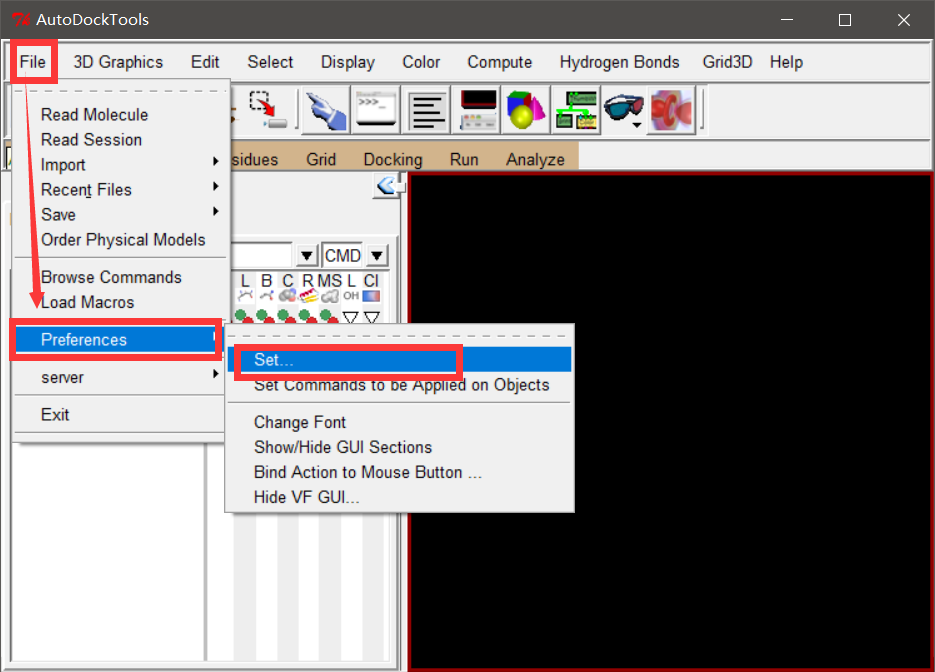935x672 pixels.
Task: Switch to the Grid tab
Action: pos(321,159)
